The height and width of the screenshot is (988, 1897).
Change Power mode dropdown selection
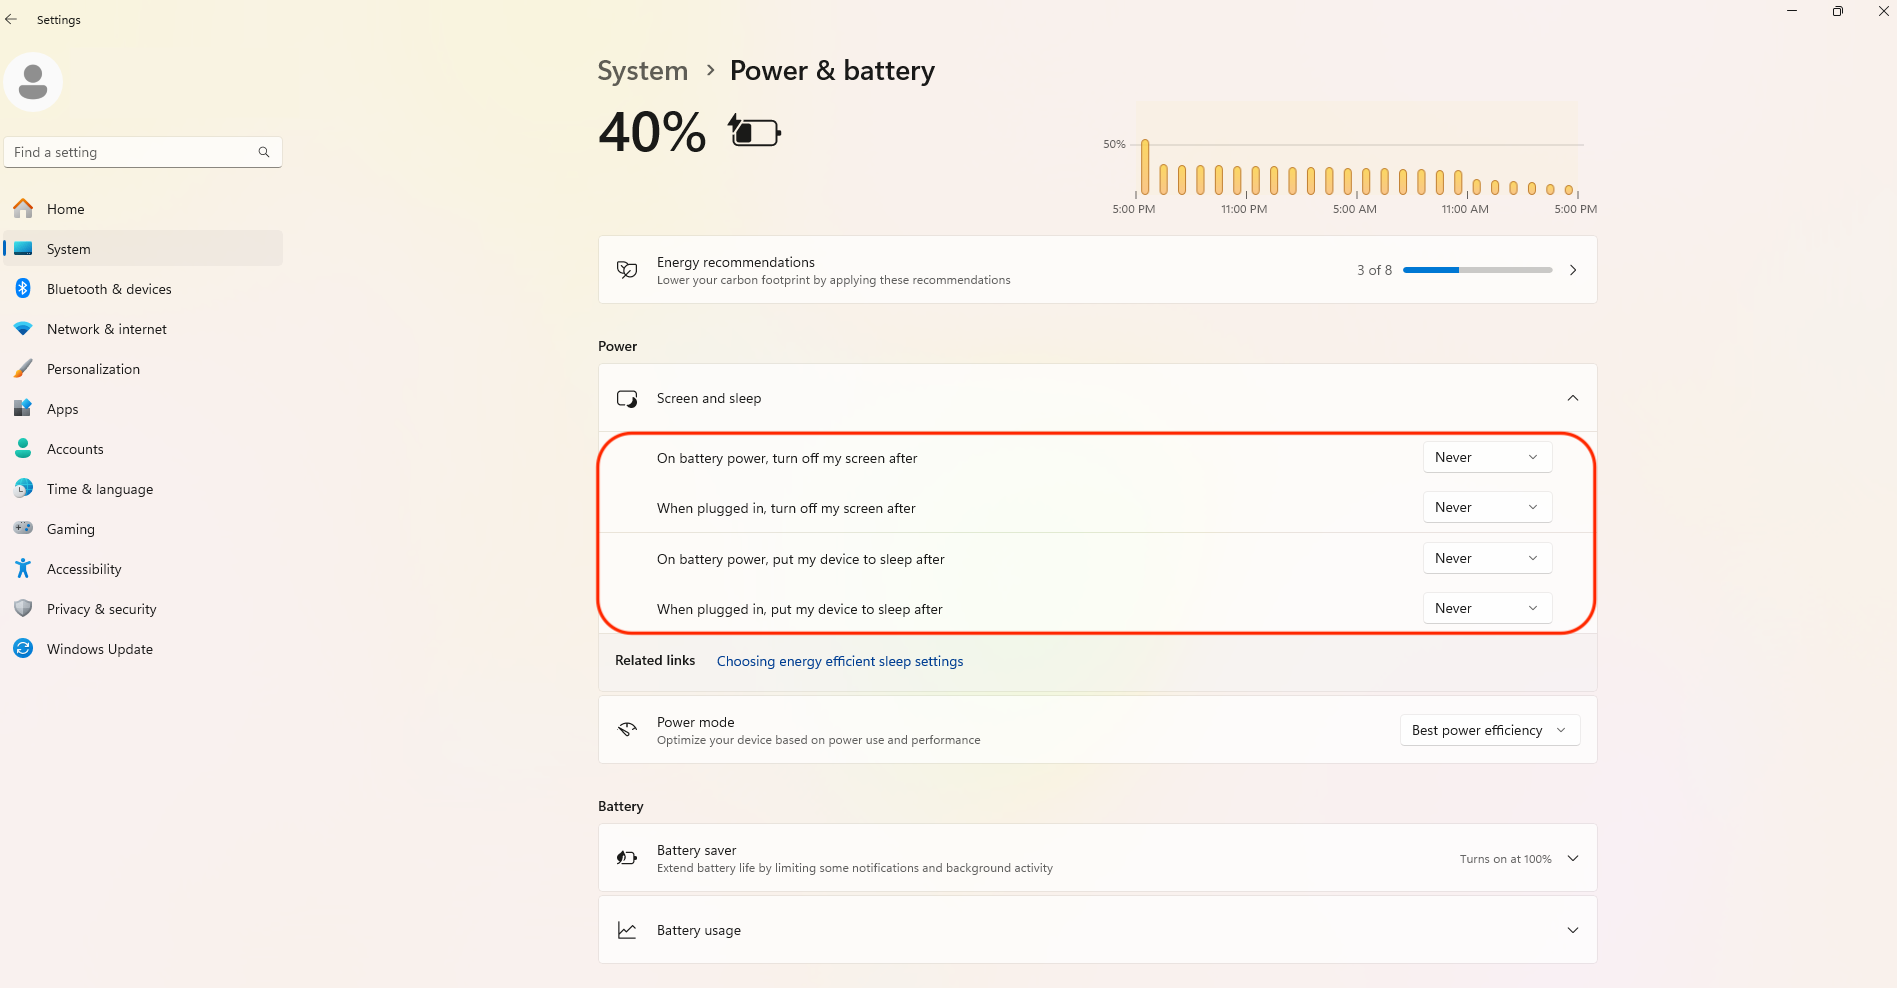(1490, 730)
